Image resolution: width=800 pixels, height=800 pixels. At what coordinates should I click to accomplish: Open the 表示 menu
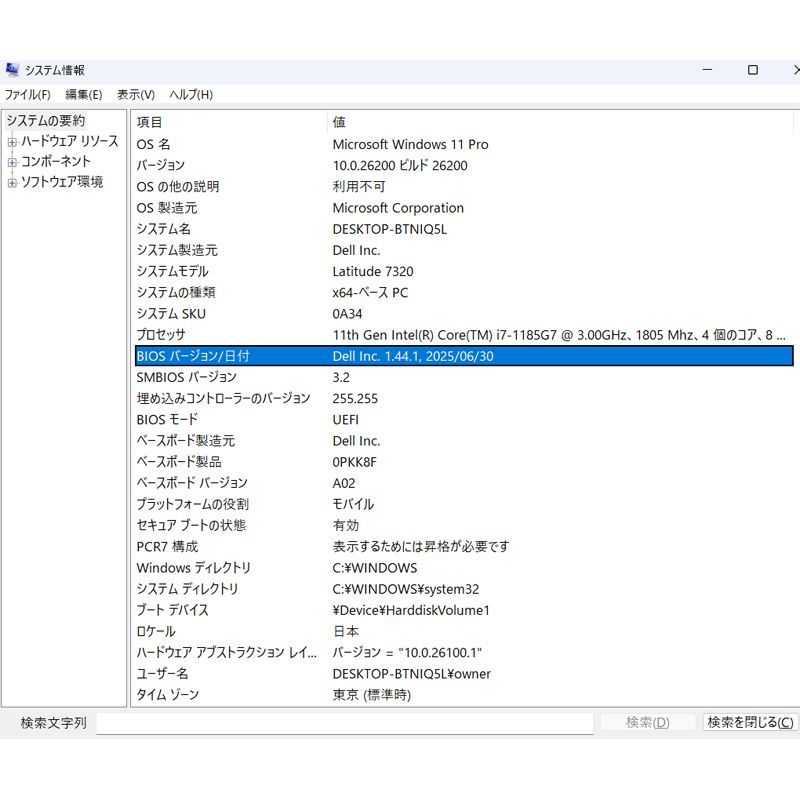point(135,94)
